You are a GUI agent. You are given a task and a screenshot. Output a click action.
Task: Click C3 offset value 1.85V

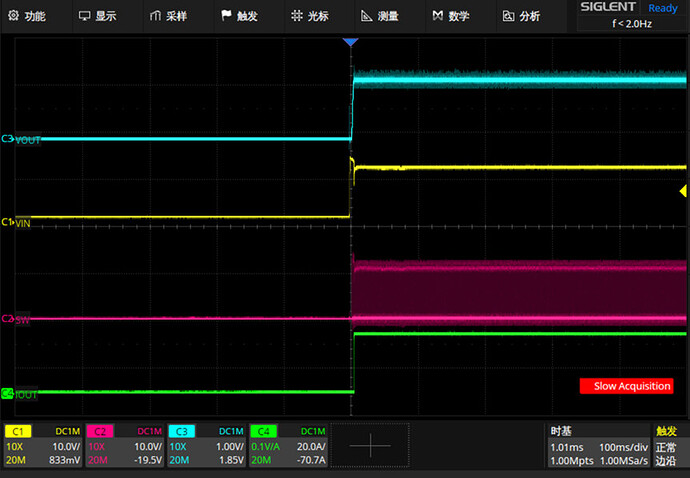[231, 460]
